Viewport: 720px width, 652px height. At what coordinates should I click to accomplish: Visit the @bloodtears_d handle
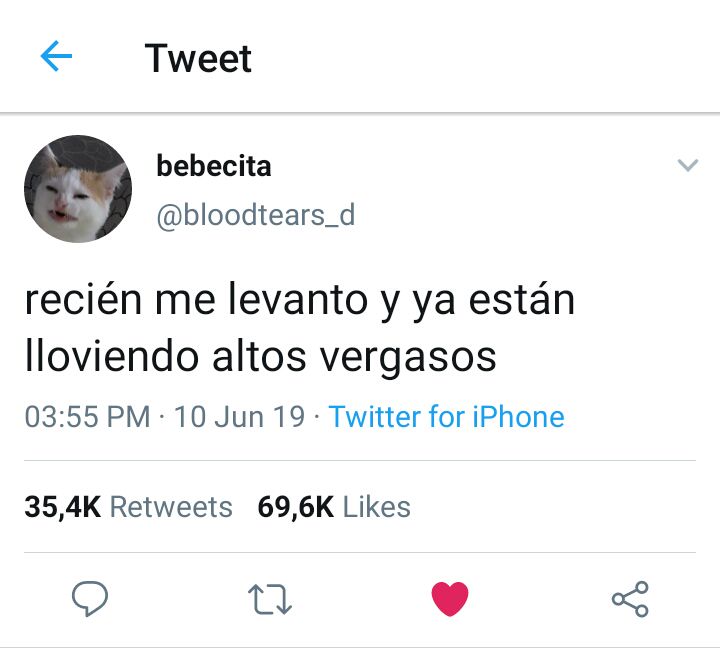tap(256, 215)
